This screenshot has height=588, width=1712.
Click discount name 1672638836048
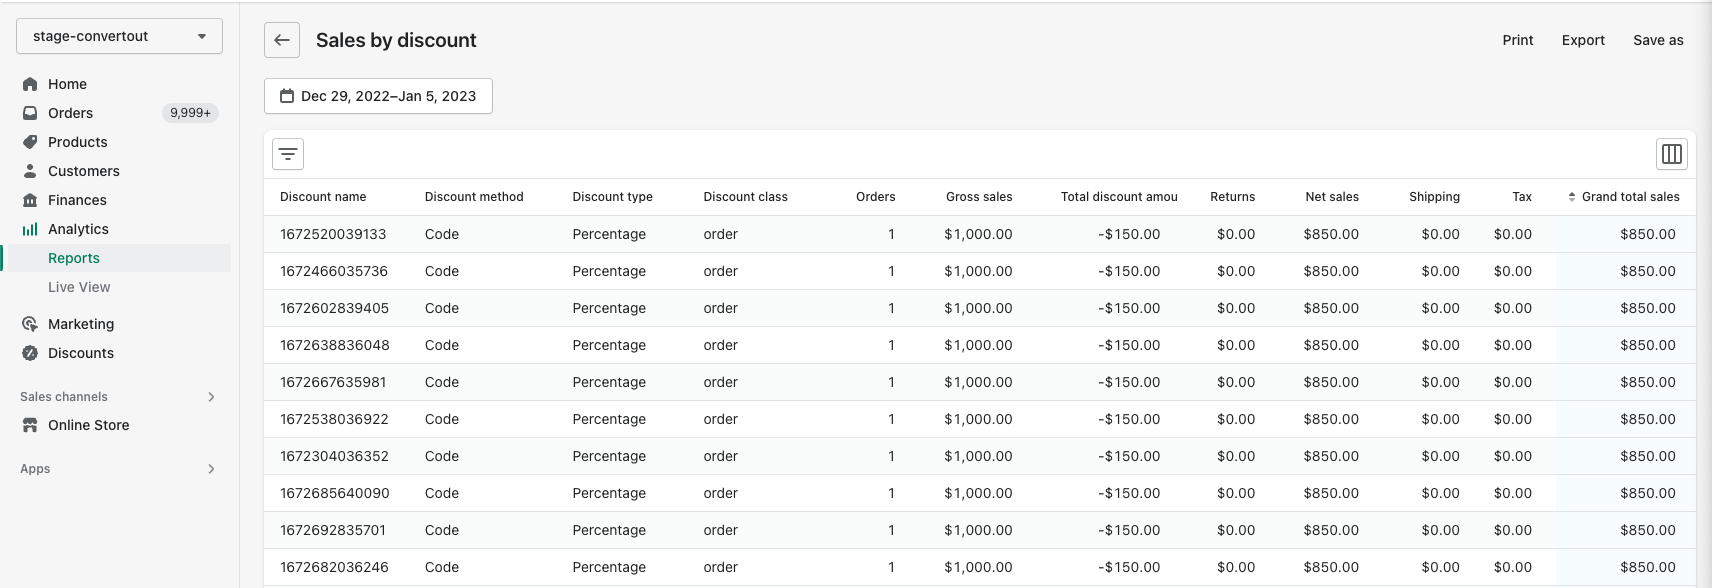pyautogui.click(x=335, y=345)
